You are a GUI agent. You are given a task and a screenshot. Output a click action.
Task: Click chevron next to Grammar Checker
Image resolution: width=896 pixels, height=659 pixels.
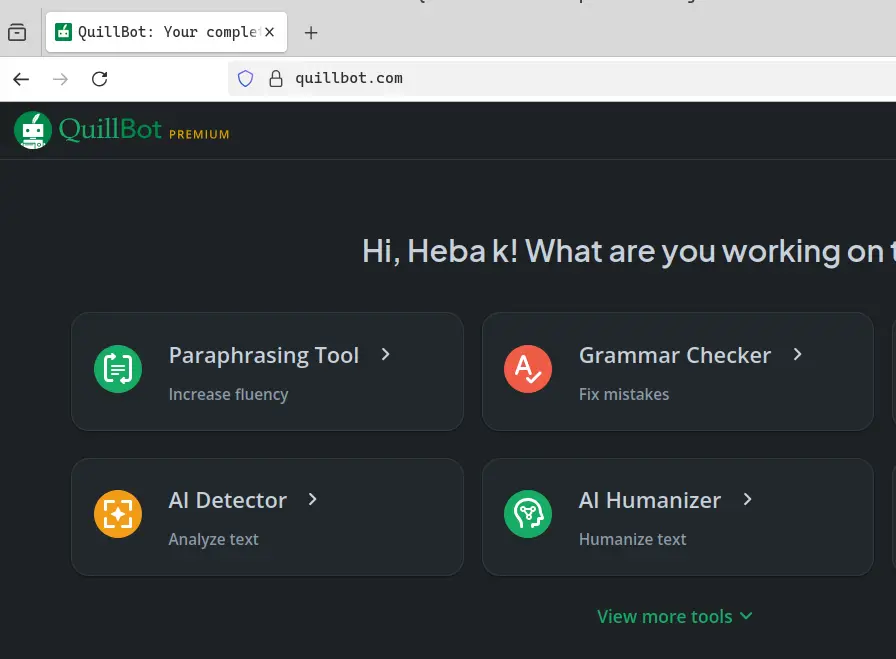(x=798, y=354)
